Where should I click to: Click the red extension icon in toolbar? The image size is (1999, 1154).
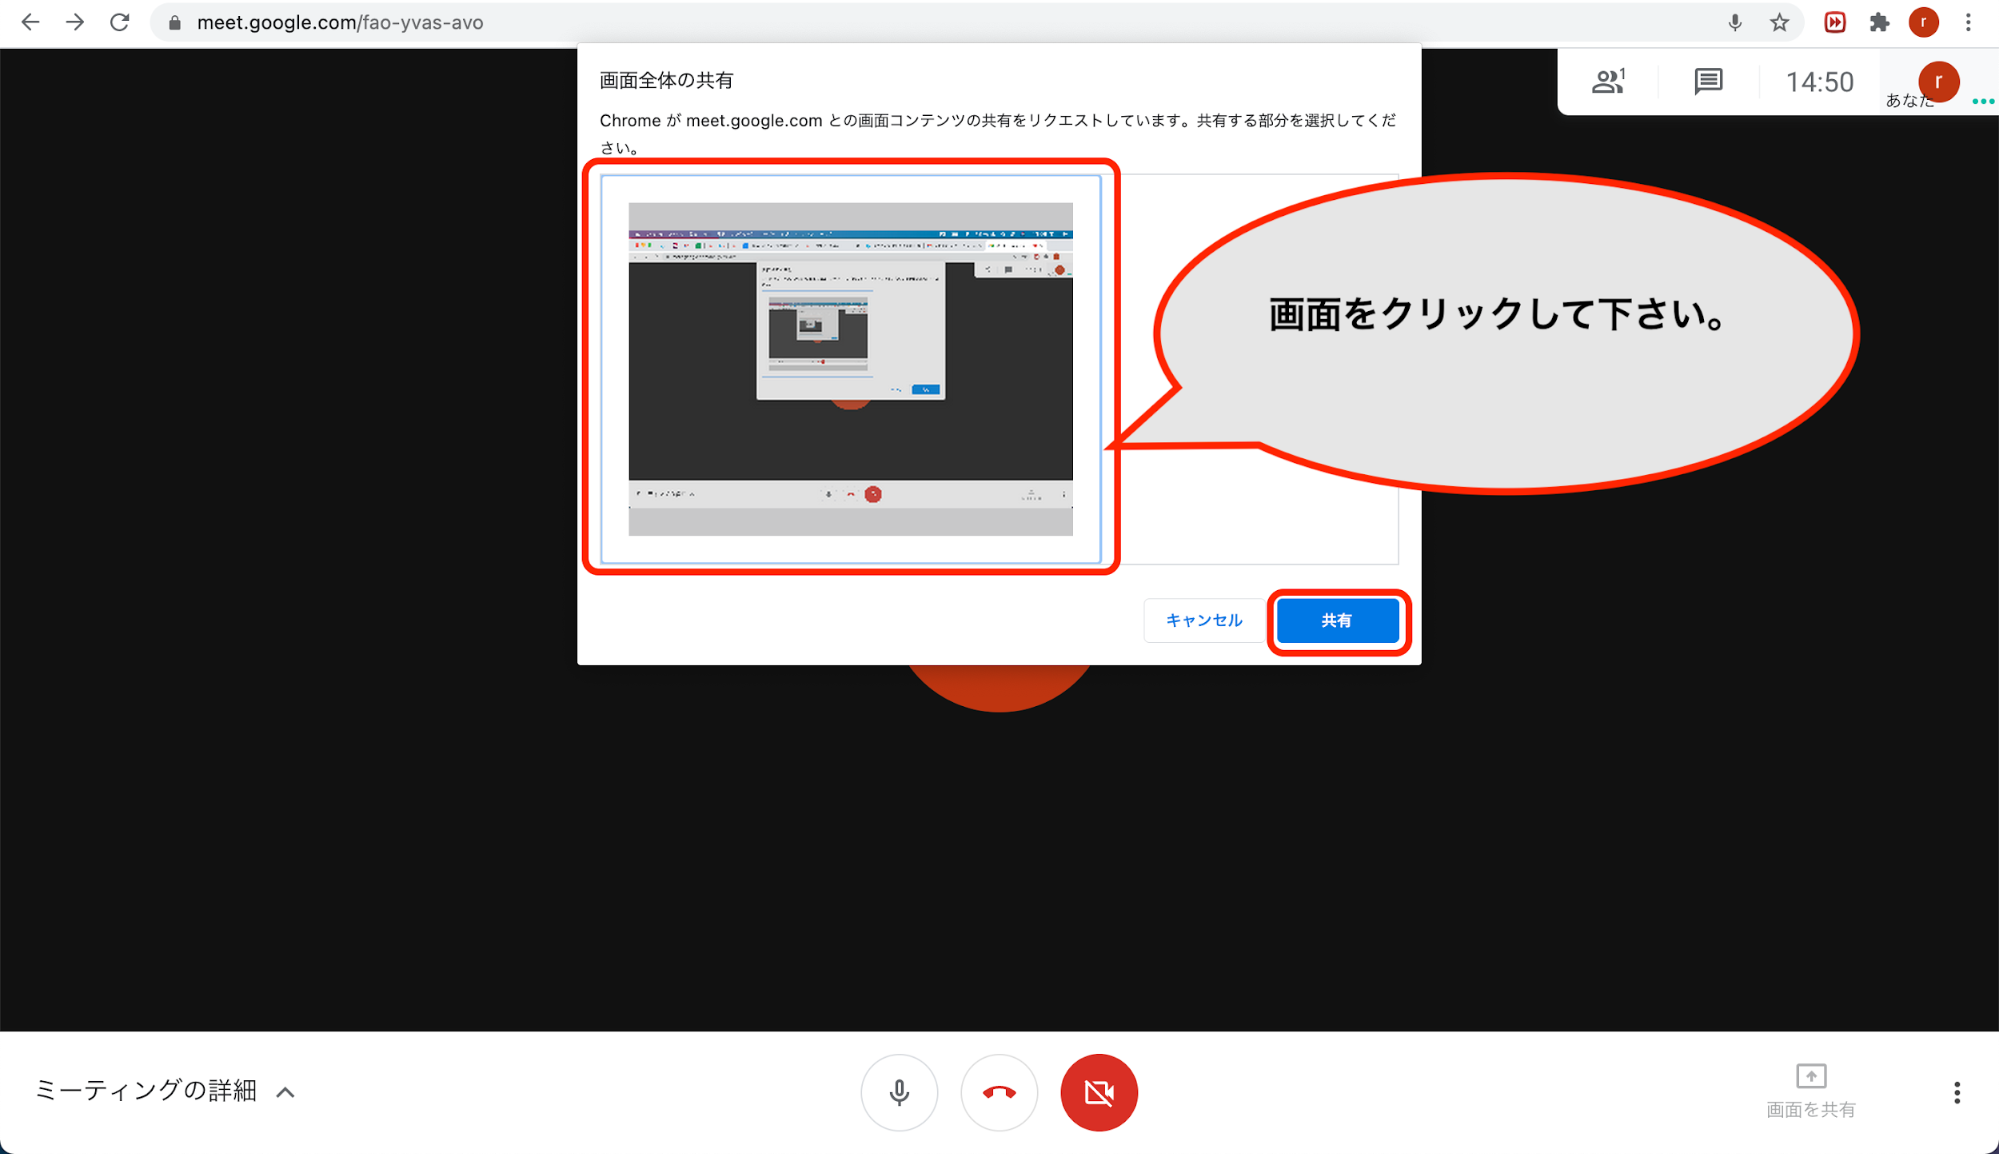pos(1835,22)
